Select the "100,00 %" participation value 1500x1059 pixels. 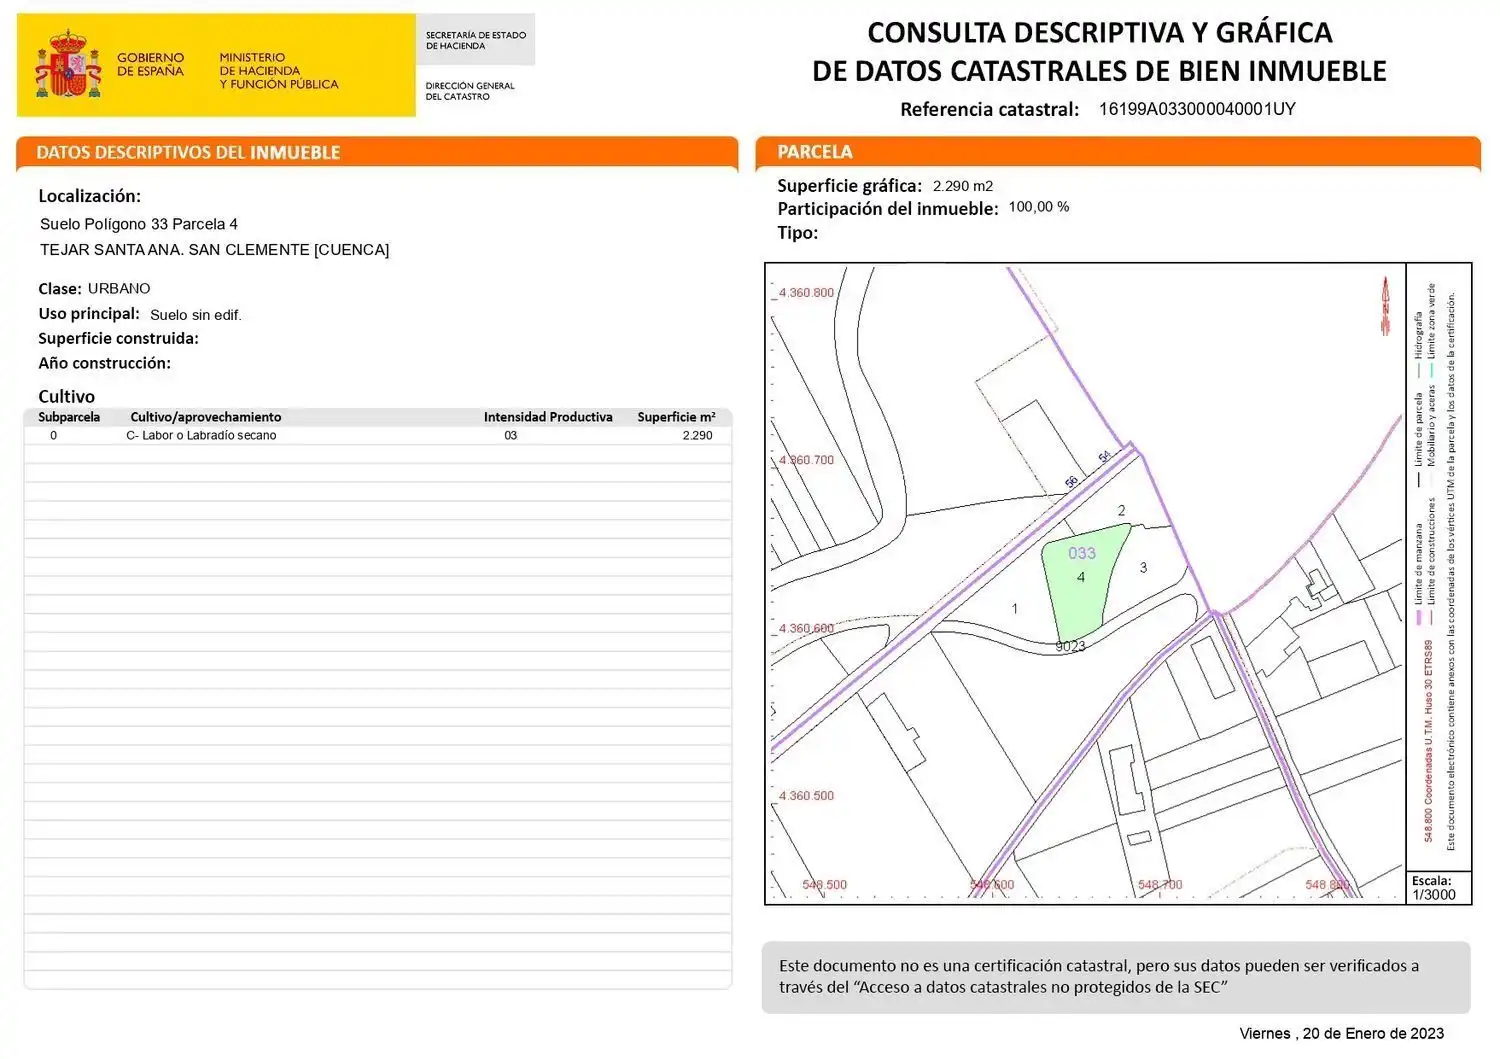(x=1039, y=207)
